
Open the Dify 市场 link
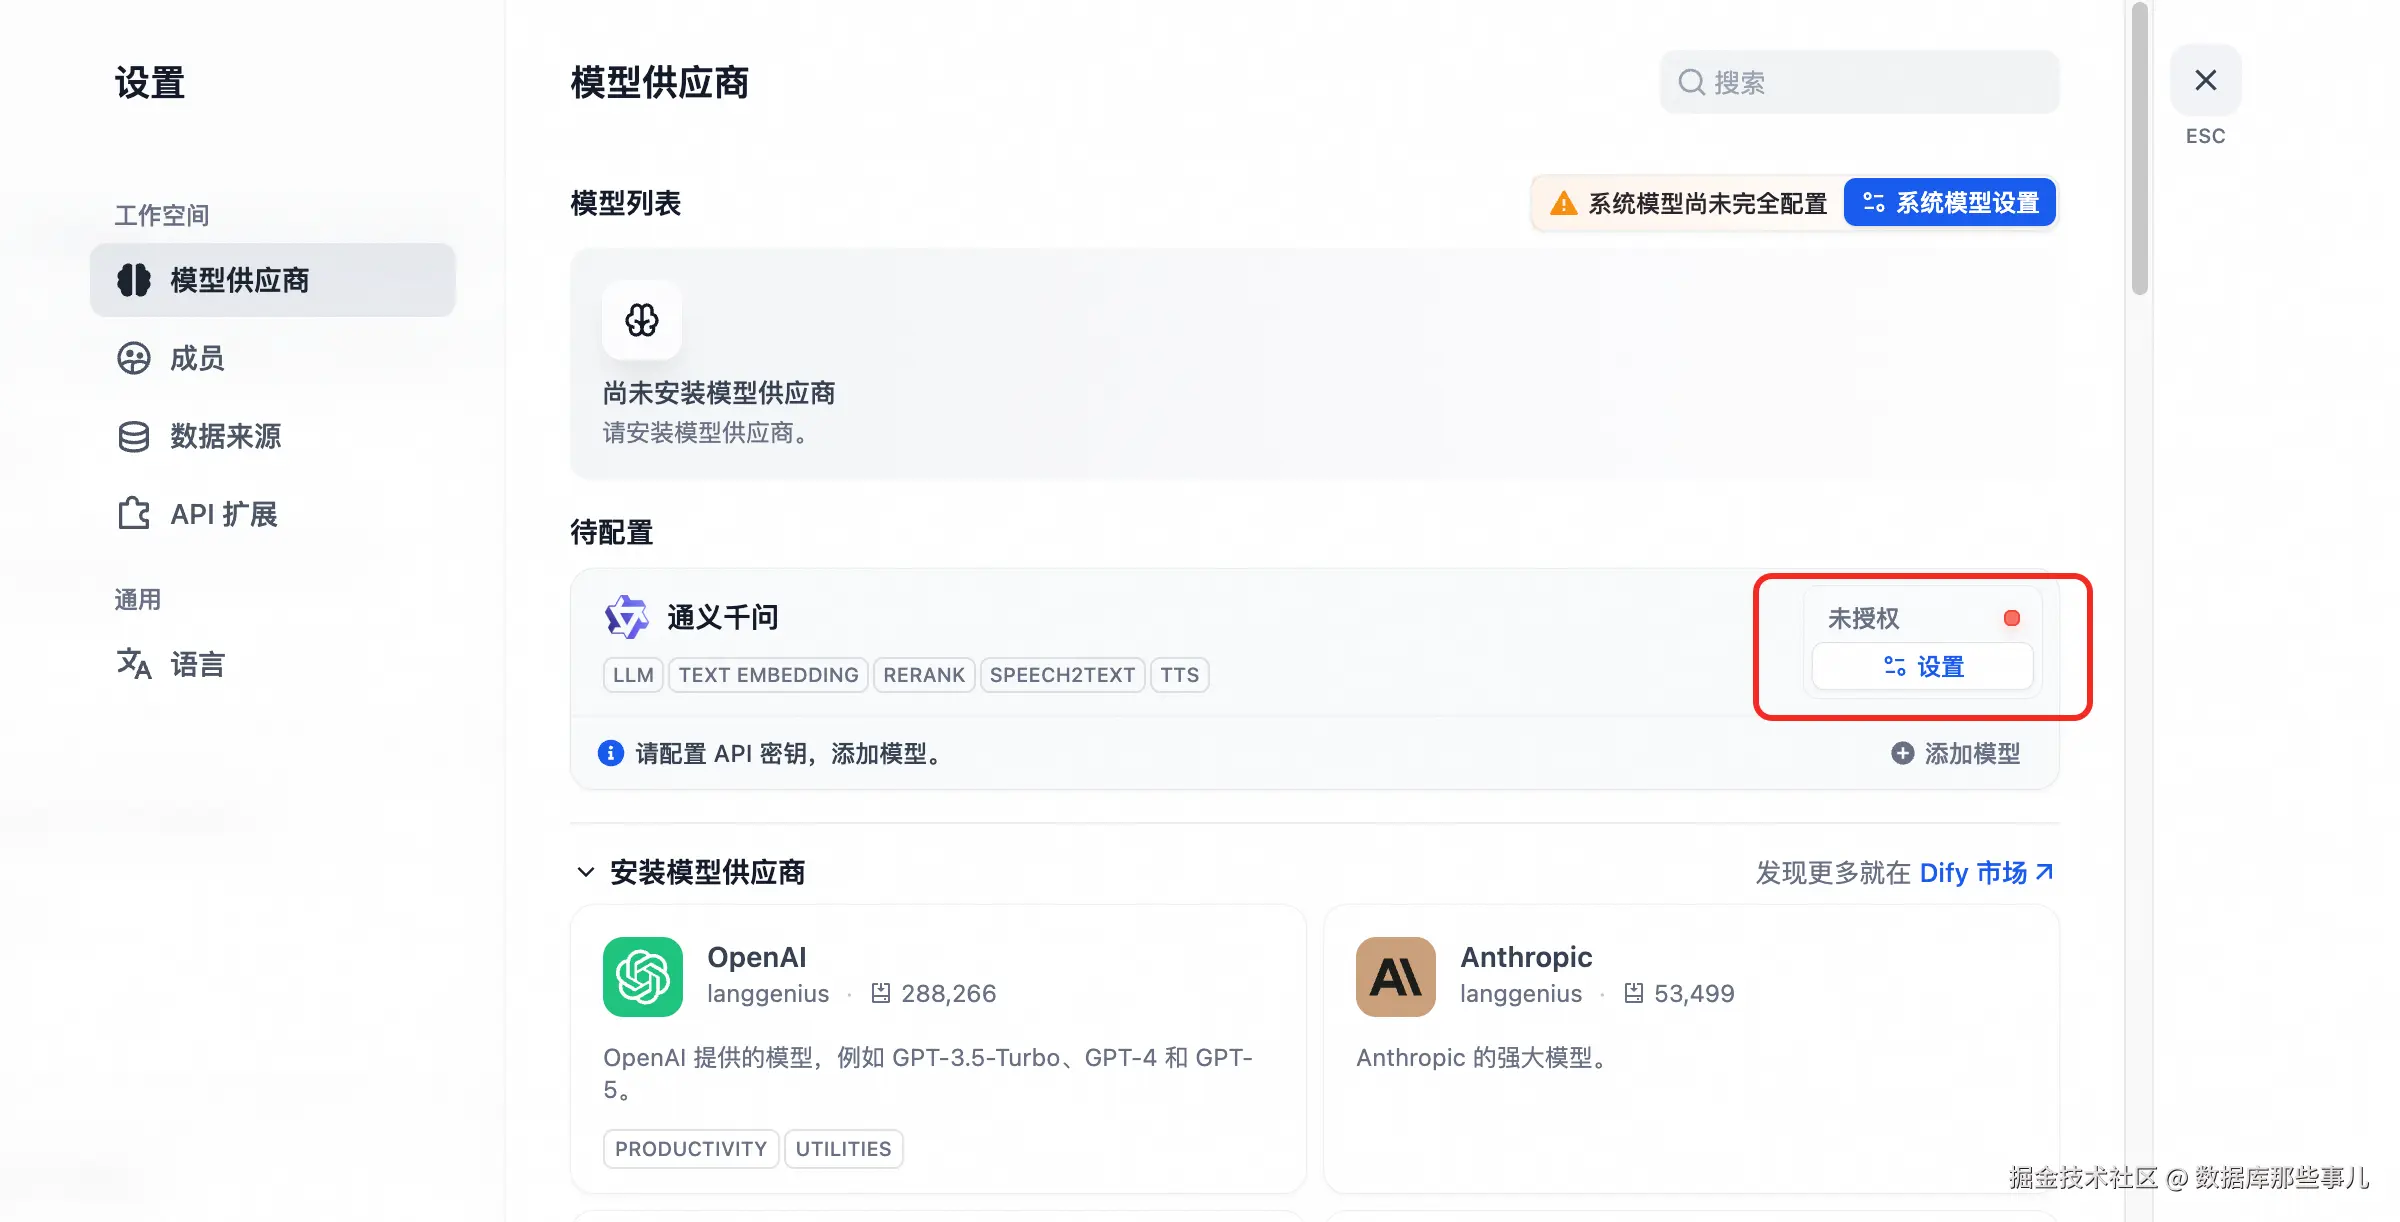[x=1982, y=872]
